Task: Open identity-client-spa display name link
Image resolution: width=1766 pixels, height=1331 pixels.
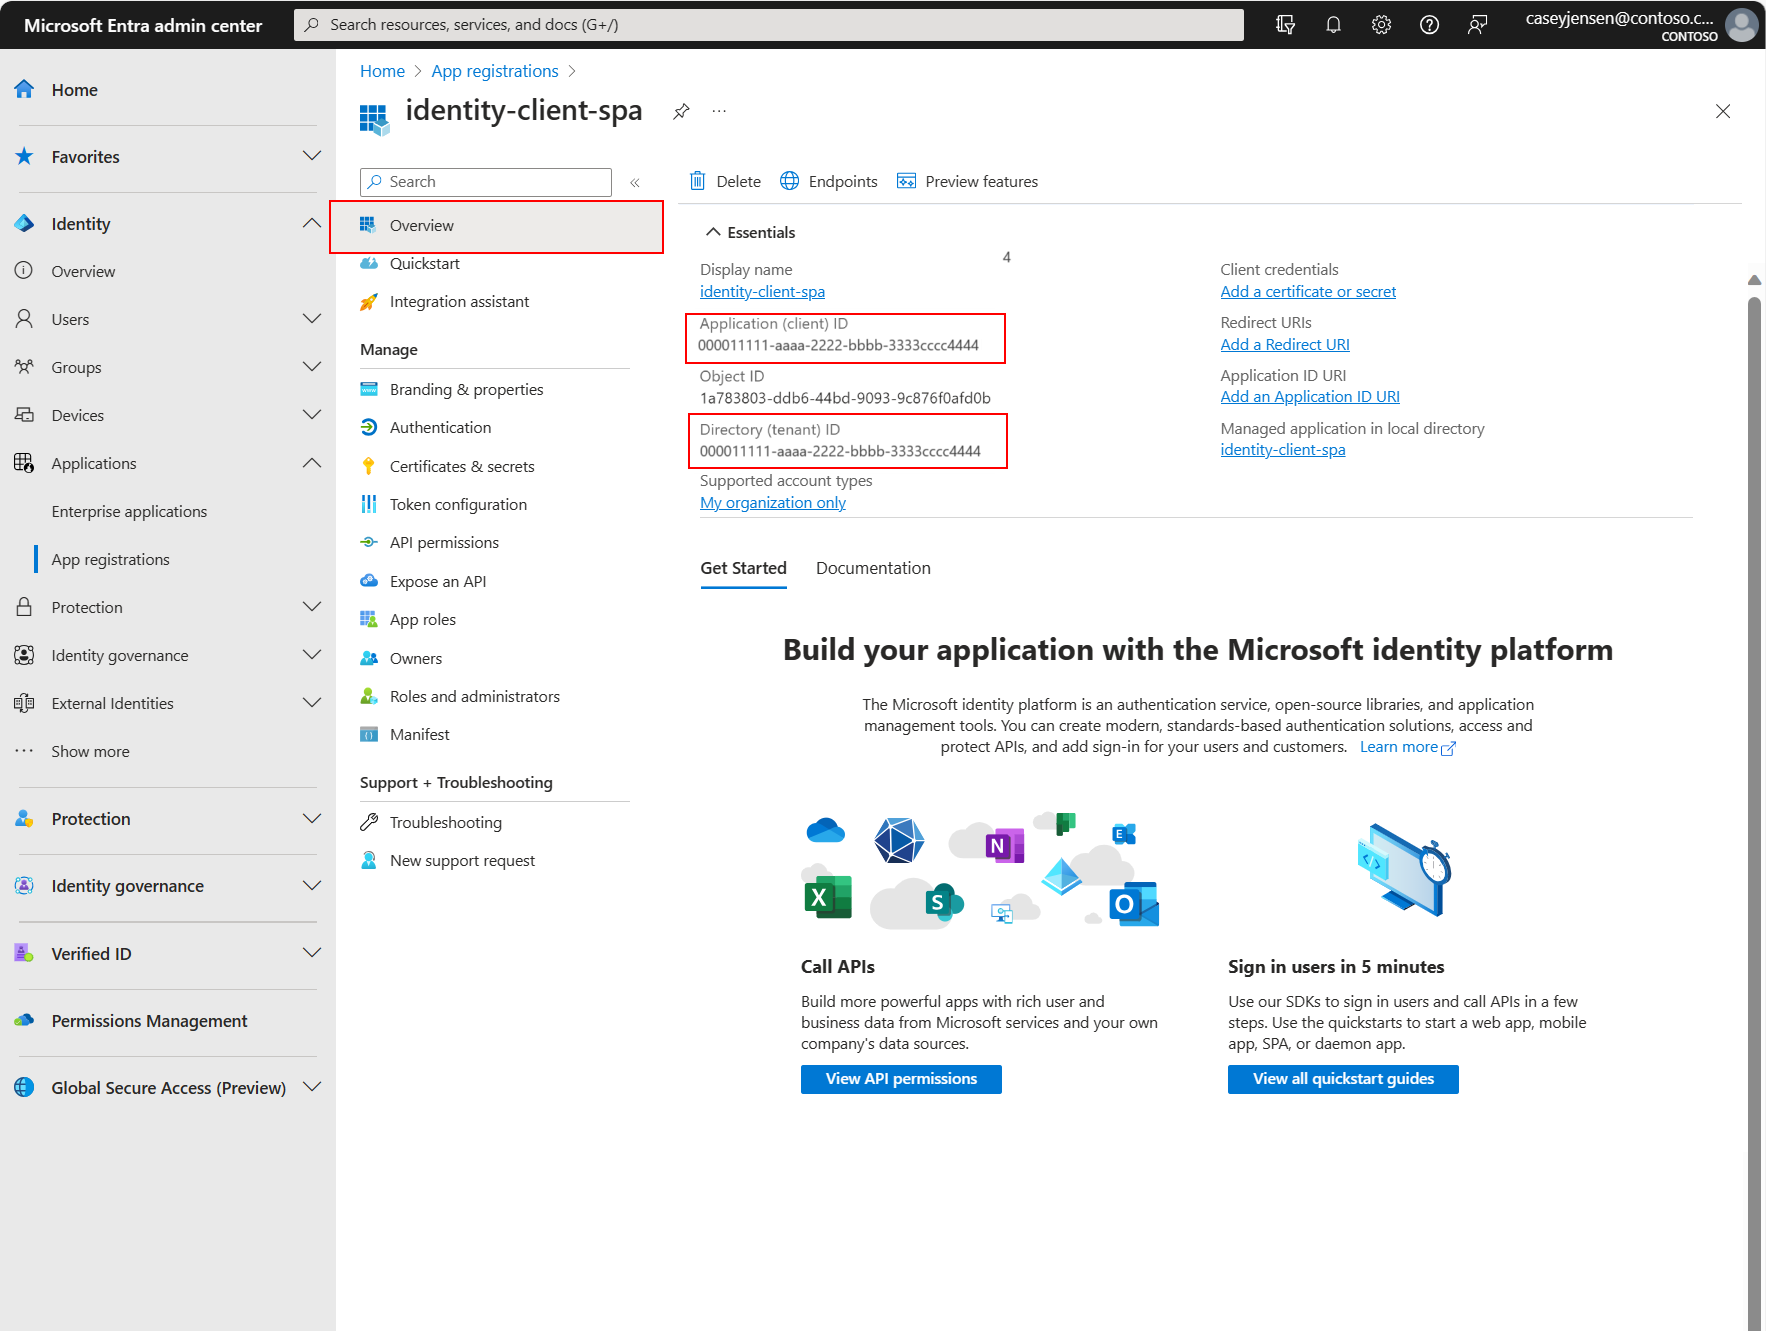Action: click(x=762, y=292)
